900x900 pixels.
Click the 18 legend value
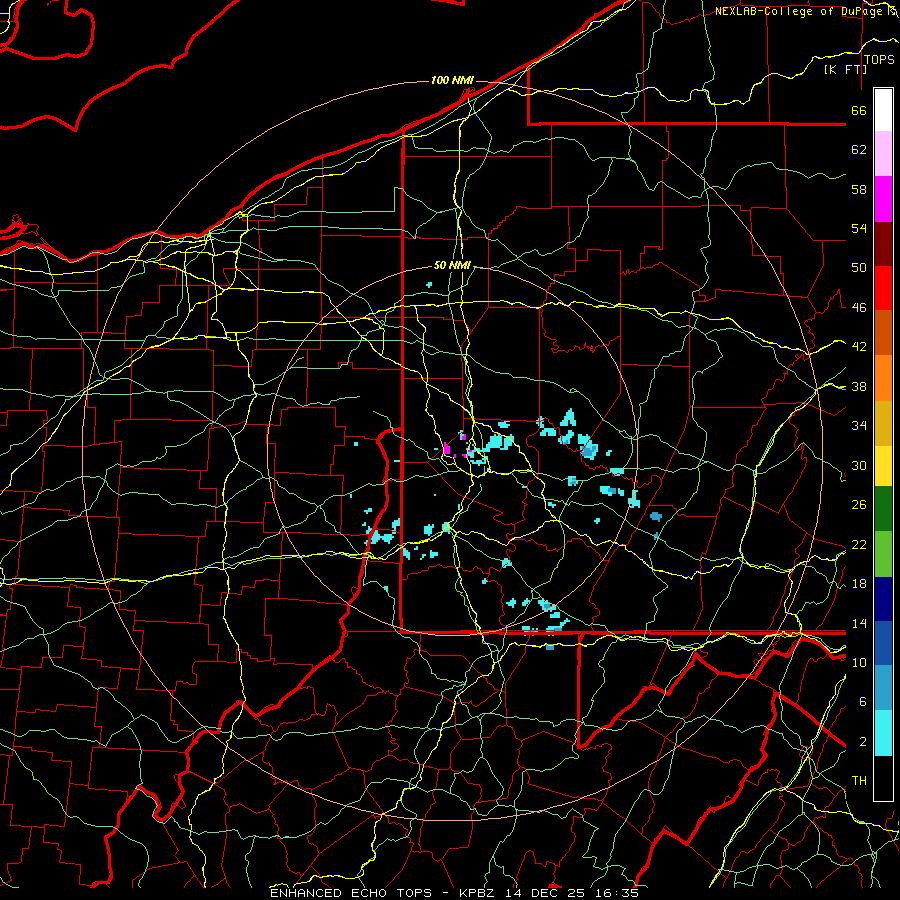[859, 584]
